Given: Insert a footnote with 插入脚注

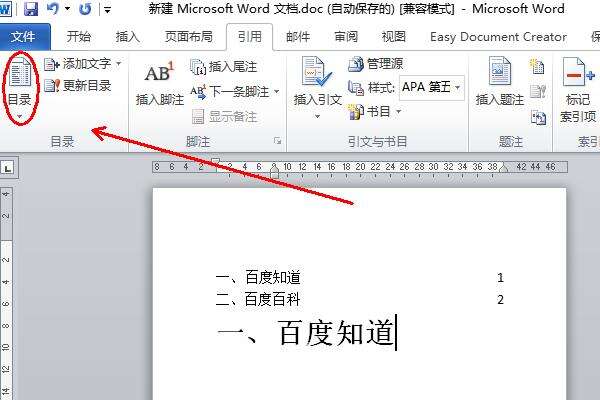Looking at the screenshot, I should [160, 83].
